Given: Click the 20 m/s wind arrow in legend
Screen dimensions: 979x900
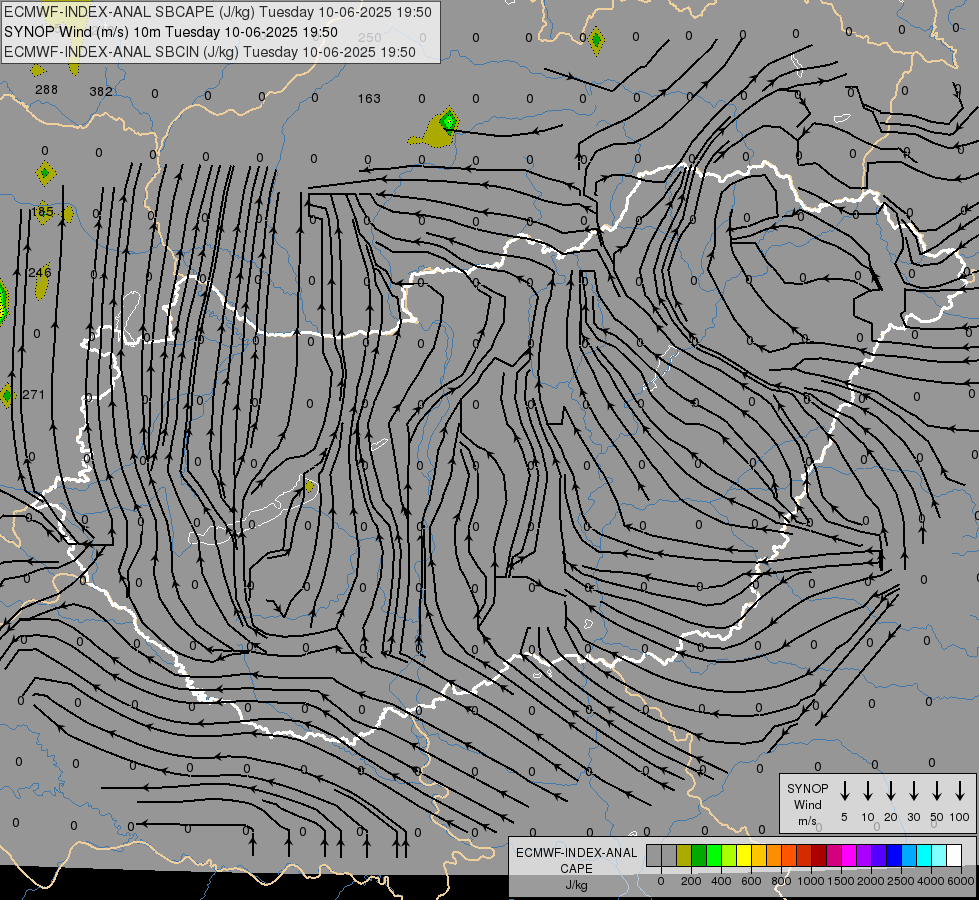Looking at the screenshot, I should (891, 790).
